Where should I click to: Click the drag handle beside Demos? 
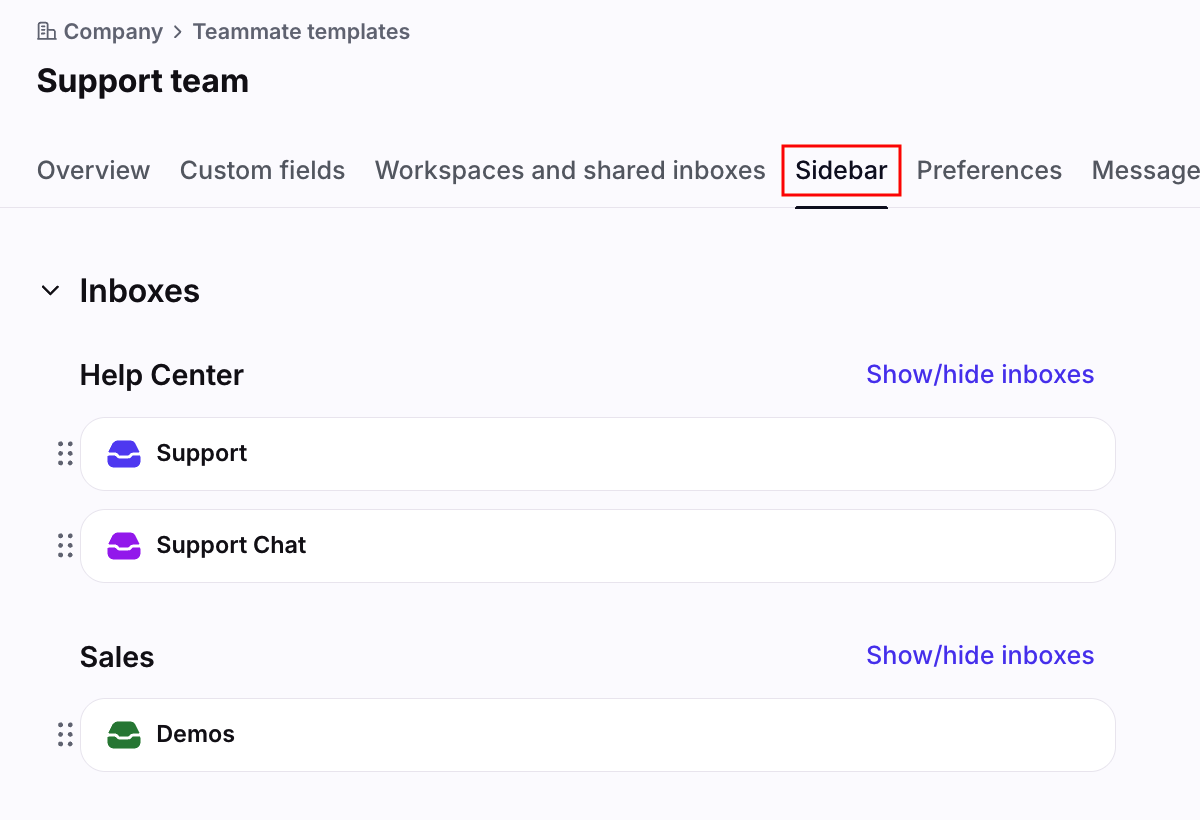(65, 735)
